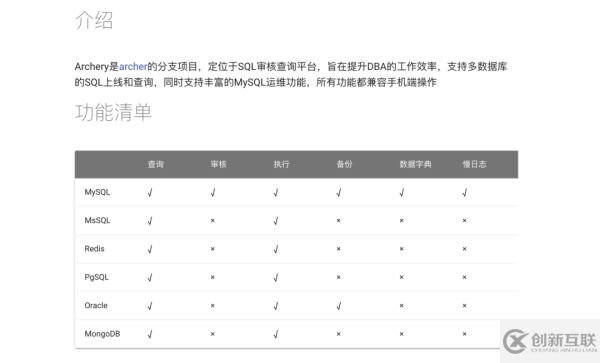Open the archer project link
Image resolution: width=600 pixels, height=363 pixels.
pyautogui.click(x=133, y=67)
